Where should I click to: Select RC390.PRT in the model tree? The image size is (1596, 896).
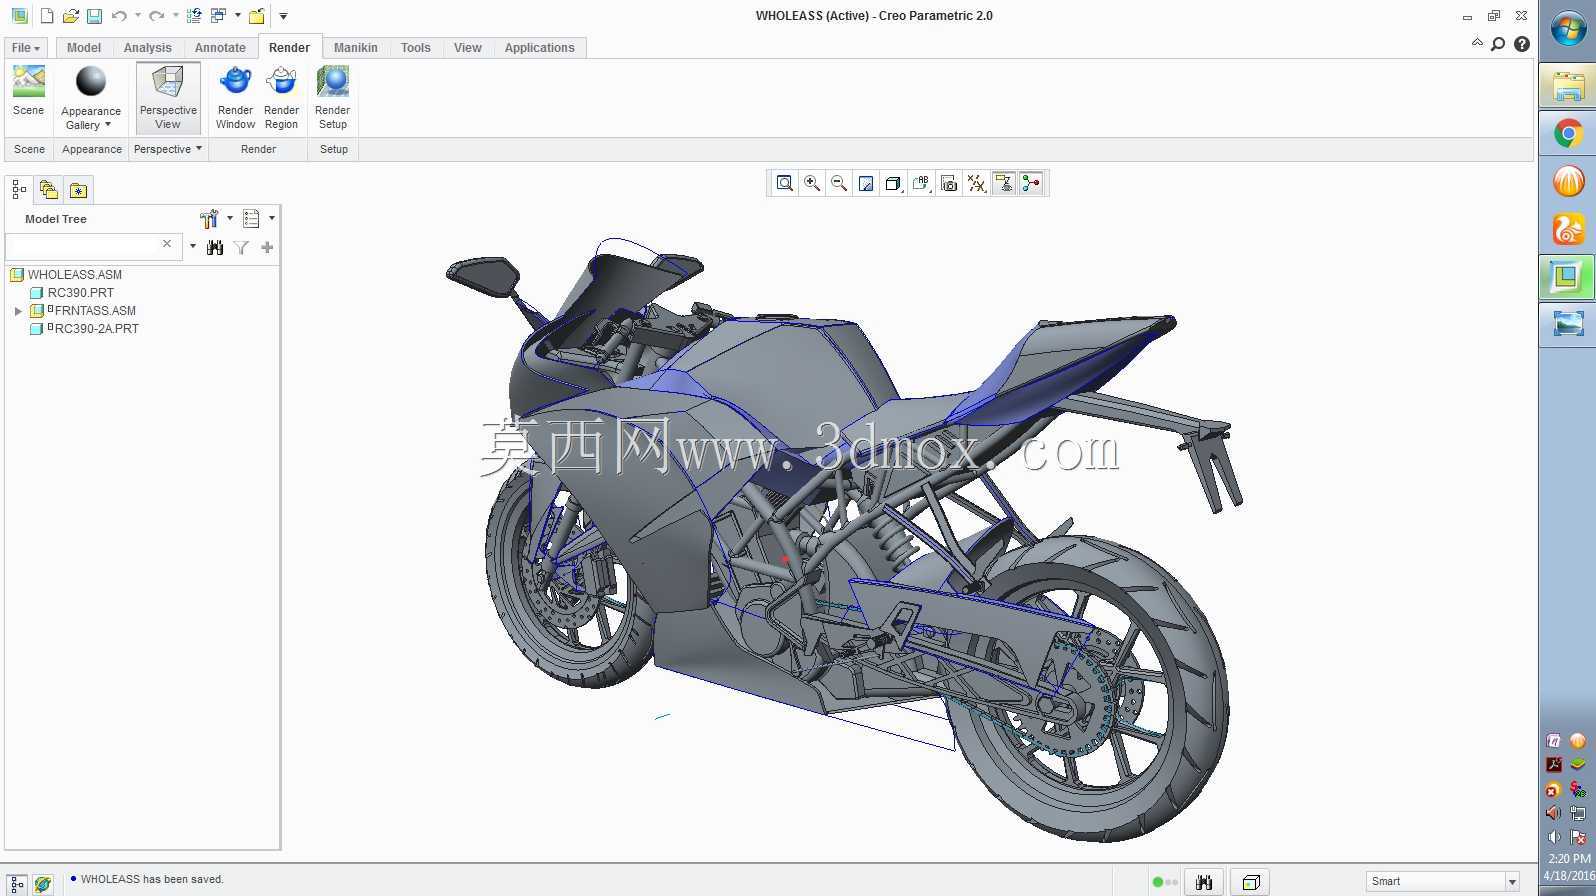click(x=81, y=293)
